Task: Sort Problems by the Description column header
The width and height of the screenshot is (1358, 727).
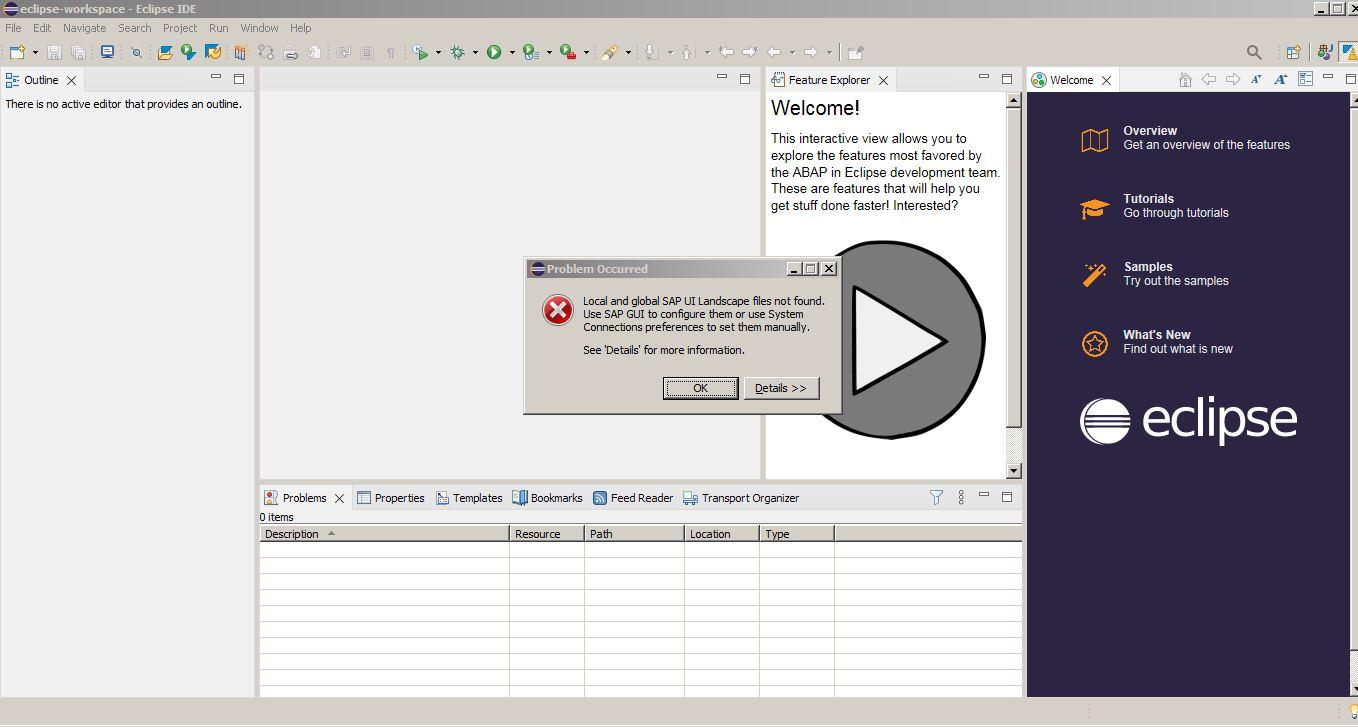Action: pyautogui.click(x=384, y=534)
